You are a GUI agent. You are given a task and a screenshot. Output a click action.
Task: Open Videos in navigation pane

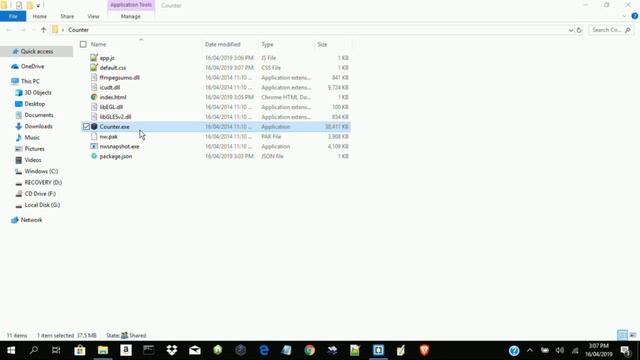[33, 160]
